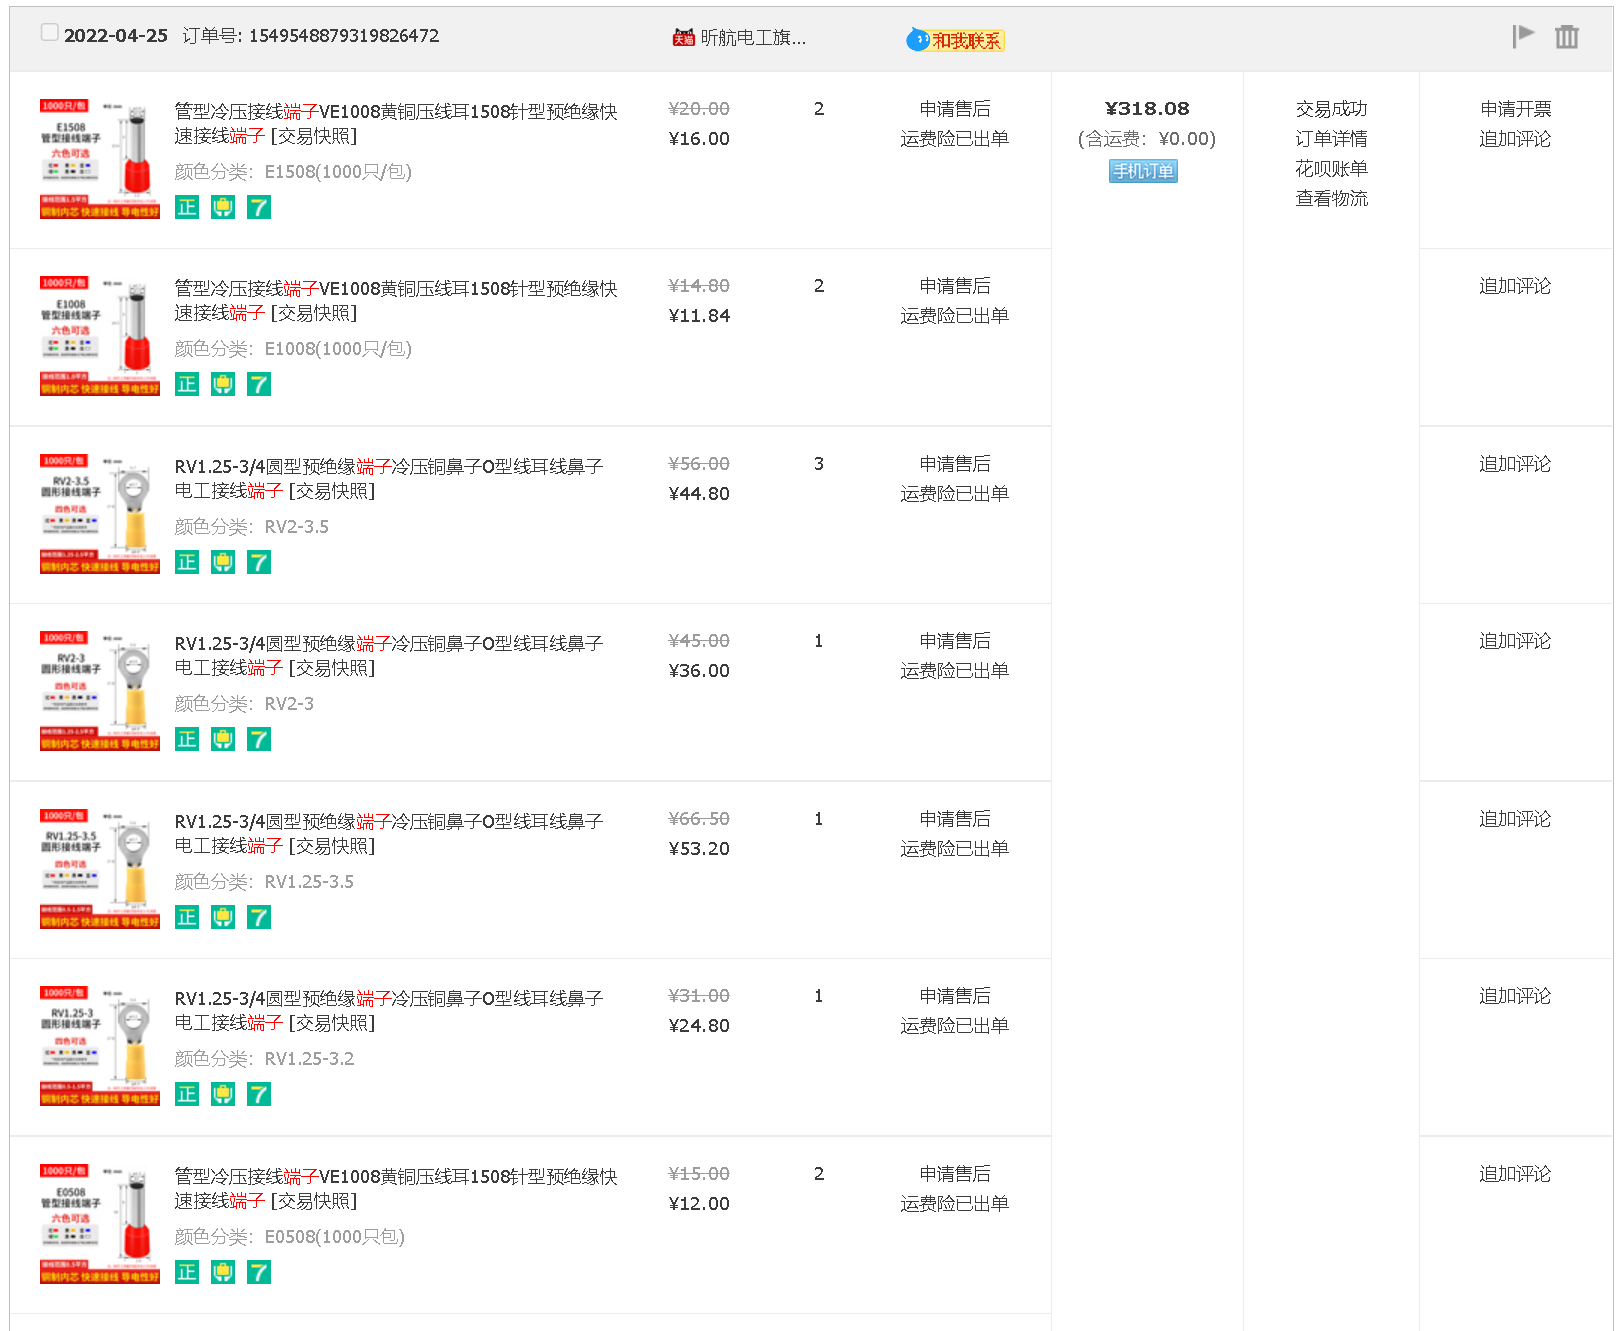Click 申请售后 for the E1508 item
This screenshot has height=1331, width=1618.
(x=954, y=109)
